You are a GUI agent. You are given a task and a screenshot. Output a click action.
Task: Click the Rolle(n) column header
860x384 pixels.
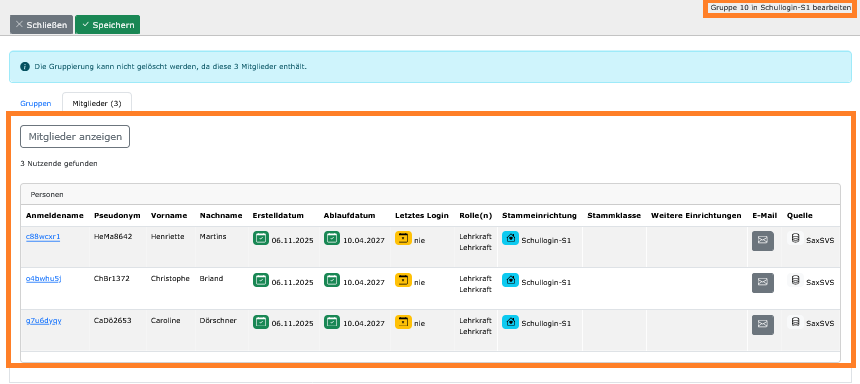coord(476,216)
